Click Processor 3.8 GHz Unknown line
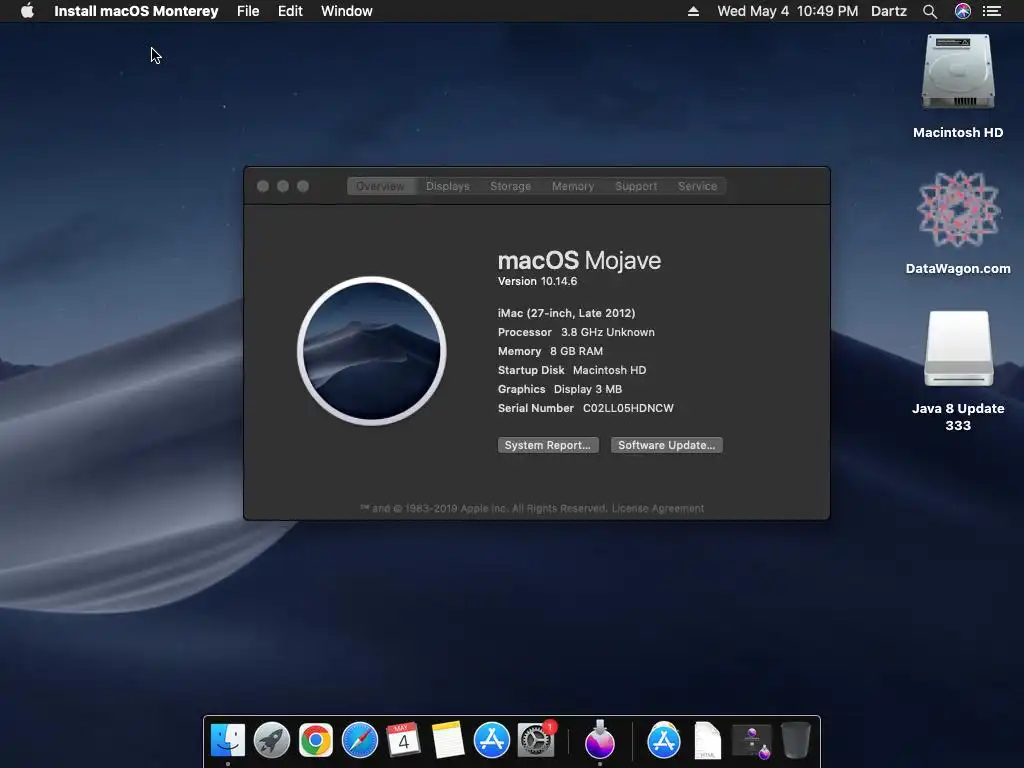1024x768 pixels. pyautogui.click(x=576, y=332)
